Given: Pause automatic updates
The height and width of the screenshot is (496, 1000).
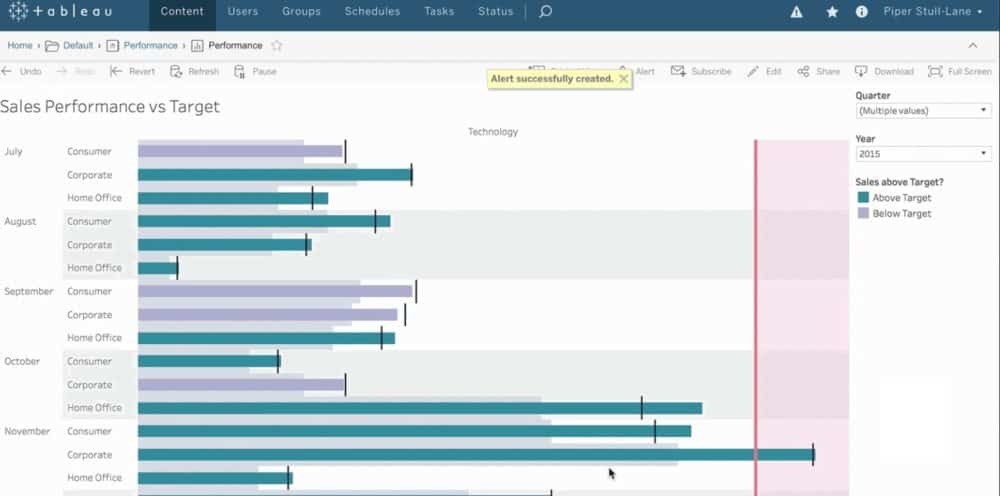Looking at the screenshot, I should click(255, 72).
